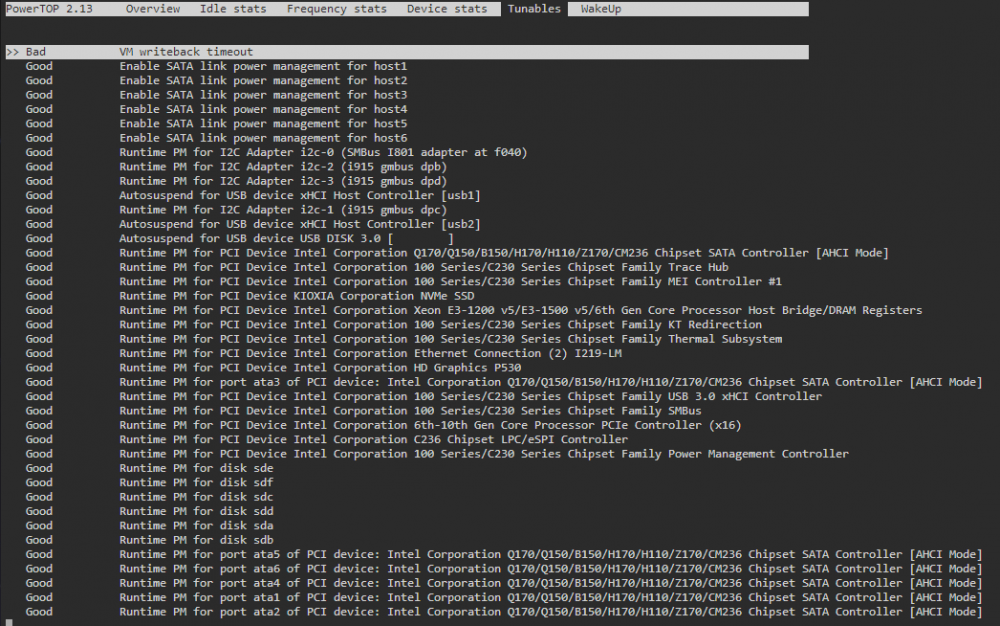
Task: Select Runtime PM for Thermal Subsystem
Action: pyautogui.click(x=450, y=338)
